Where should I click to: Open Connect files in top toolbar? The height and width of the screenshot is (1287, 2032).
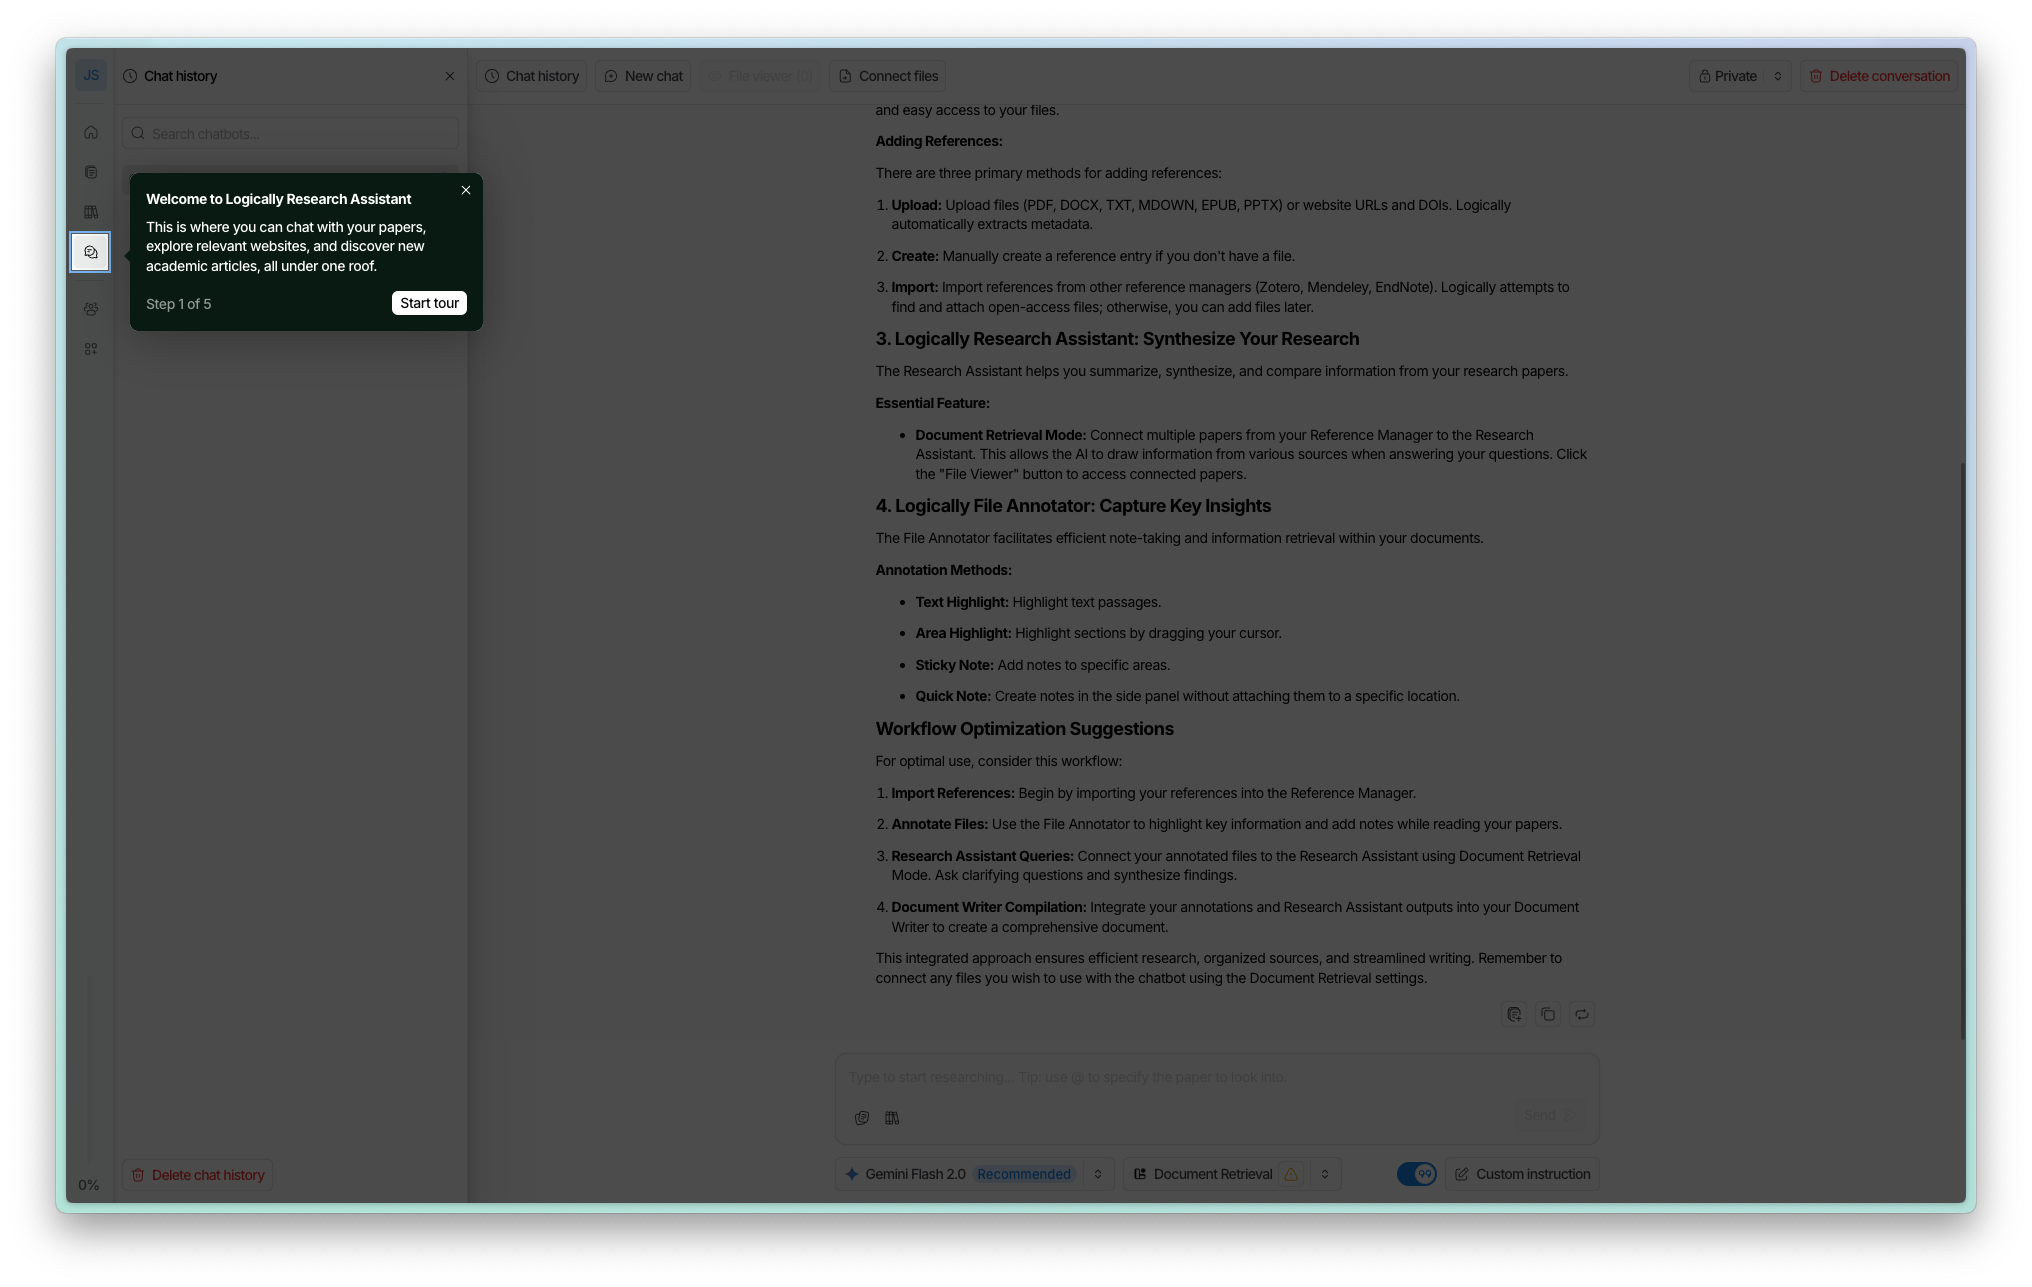point(888,76)
